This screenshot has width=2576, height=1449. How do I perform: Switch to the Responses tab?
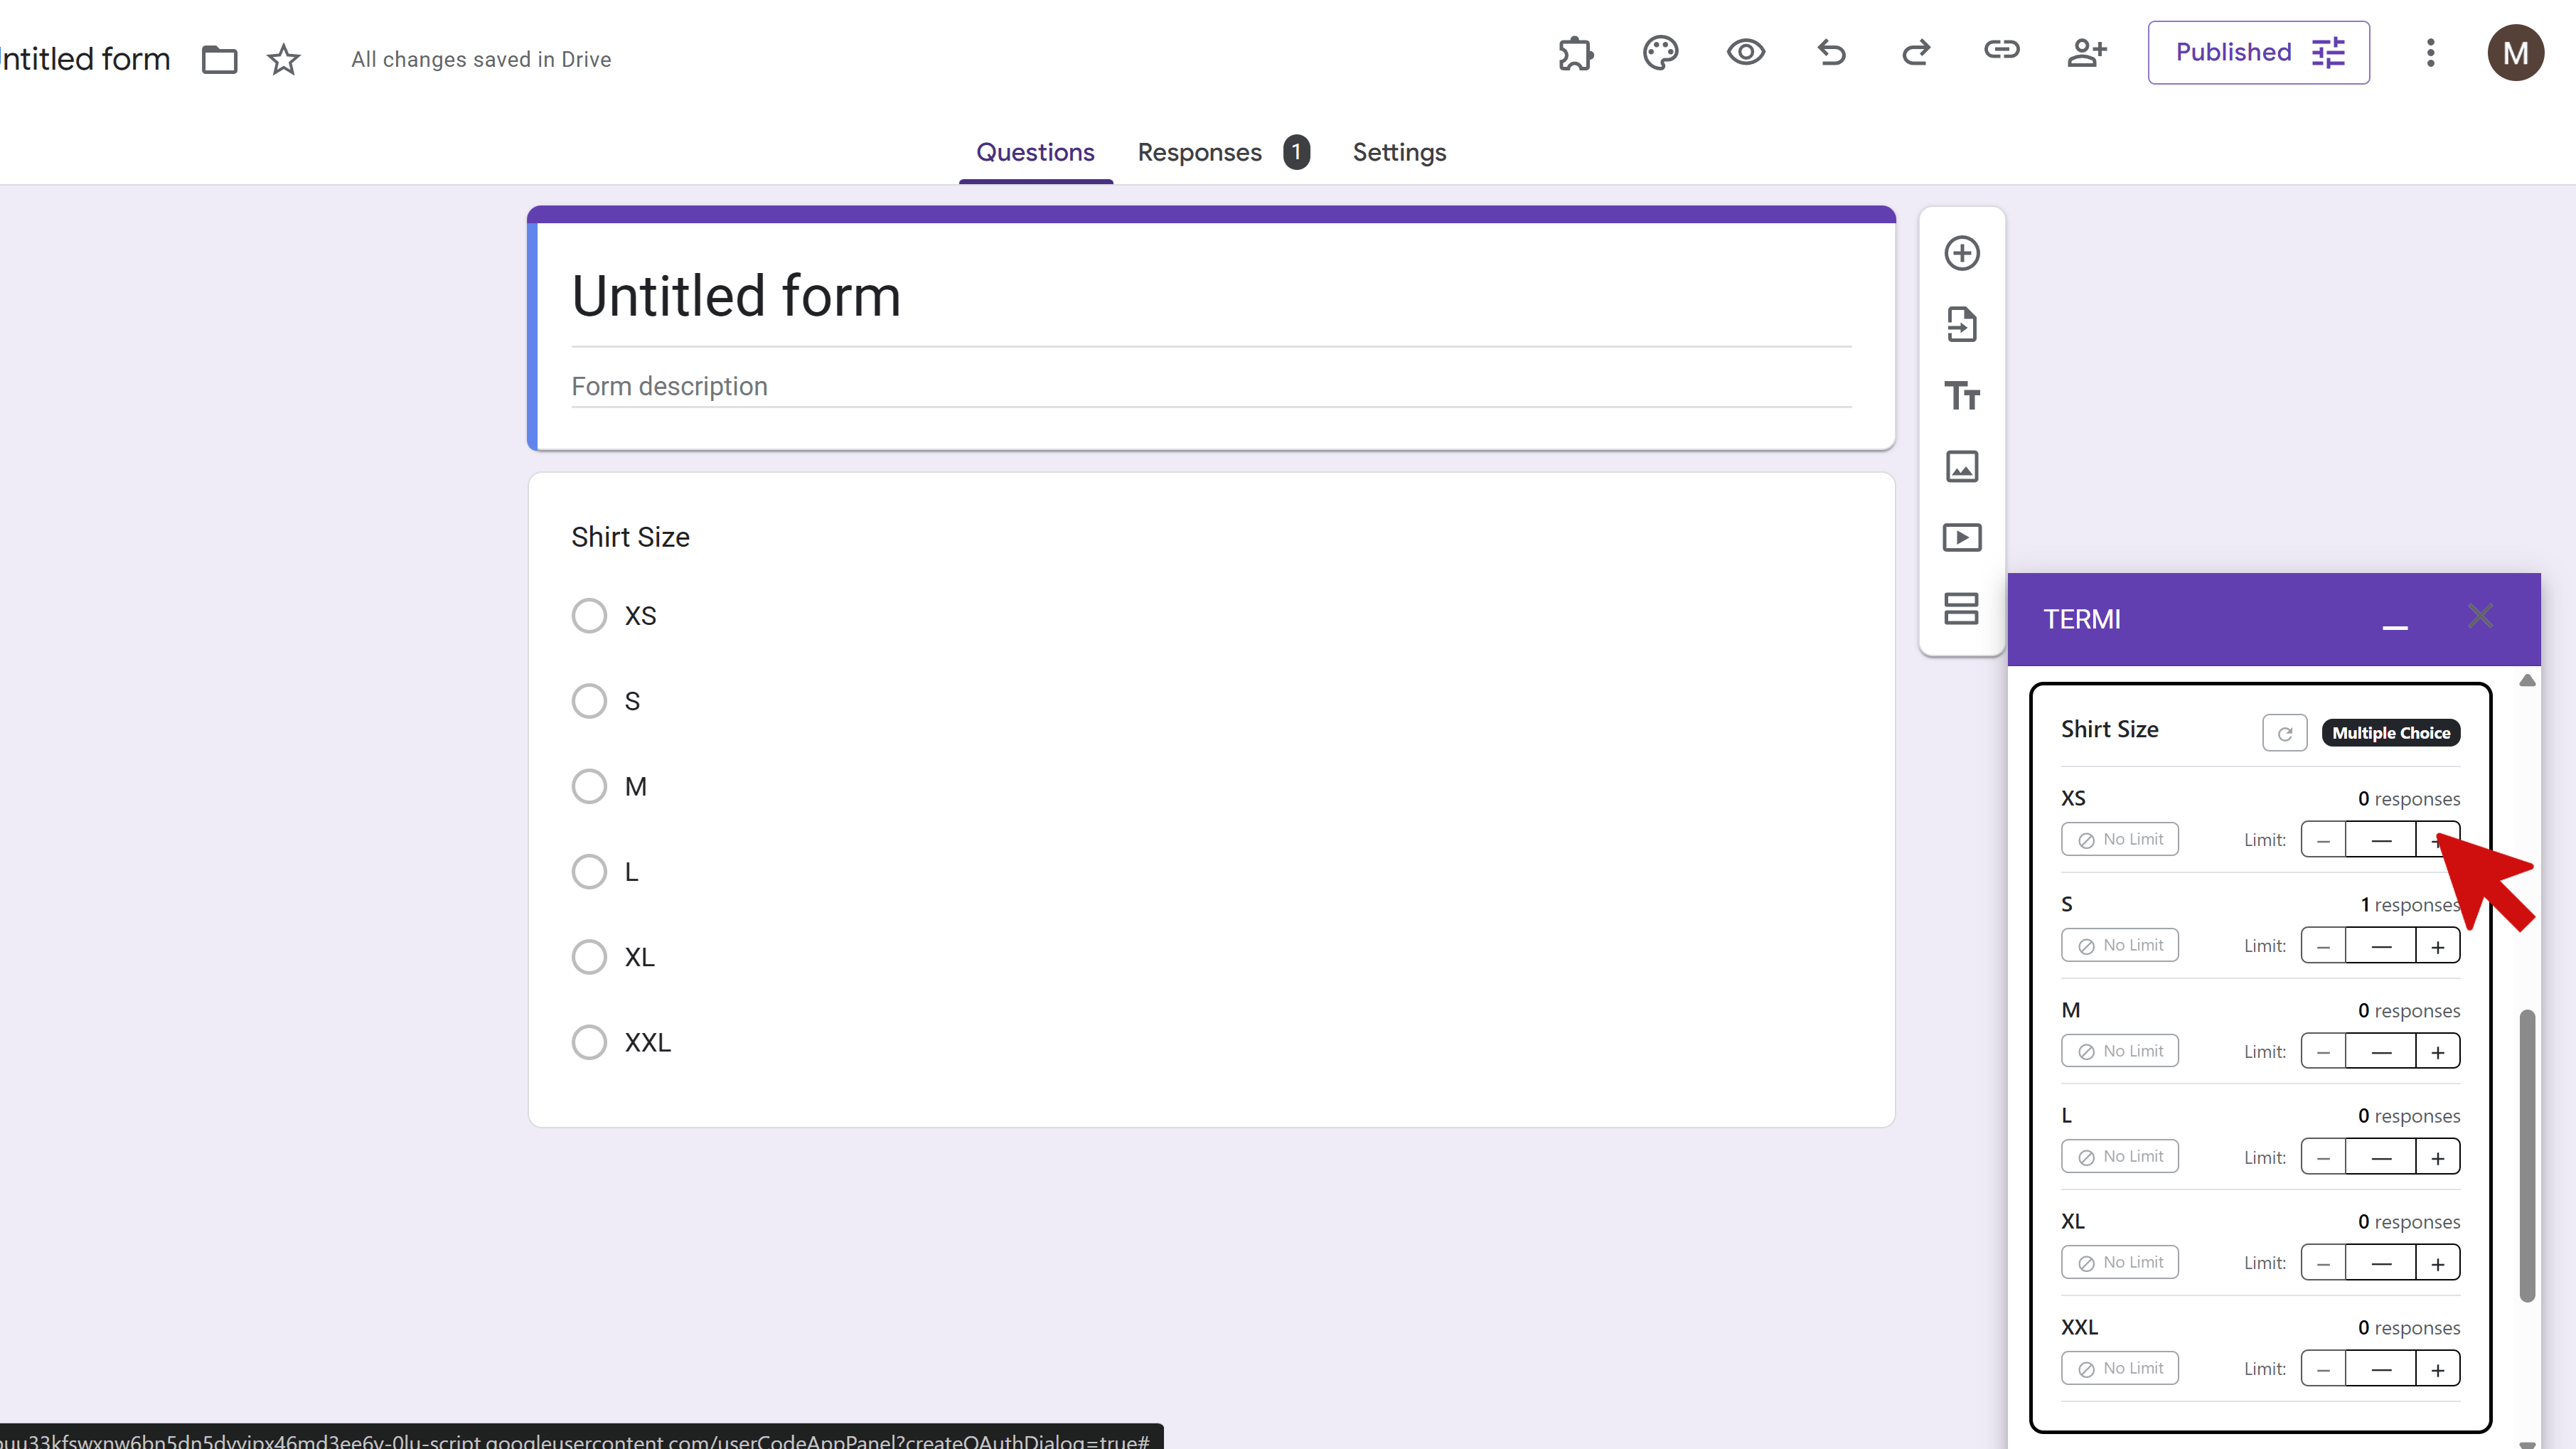(1199, 152)
